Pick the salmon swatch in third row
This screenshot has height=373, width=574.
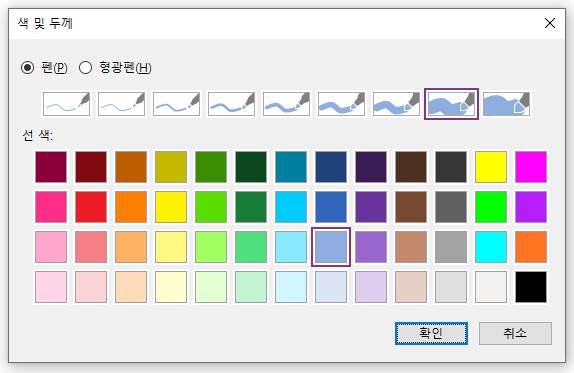click(91, 247)
